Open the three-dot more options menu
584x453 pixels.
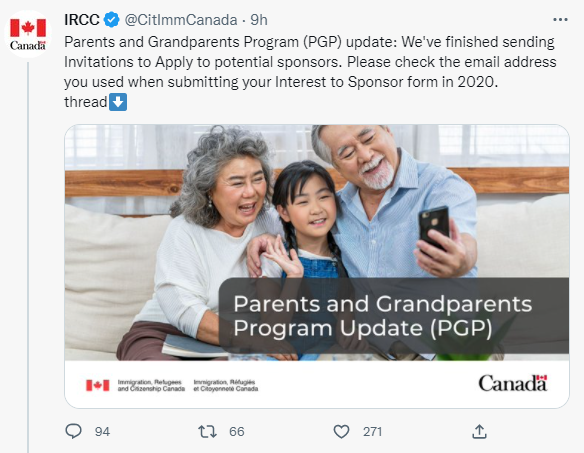pyautogui.click(x=560, y=19)
